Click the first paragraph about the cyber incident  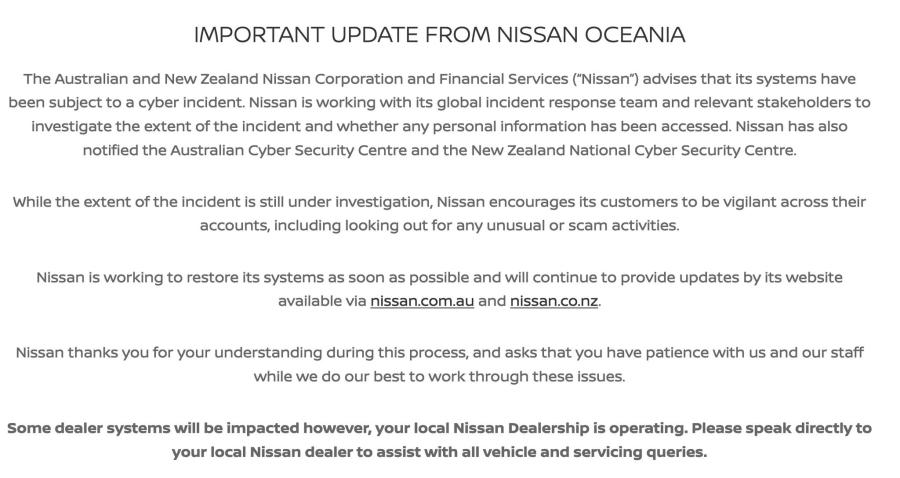(439, 114)
